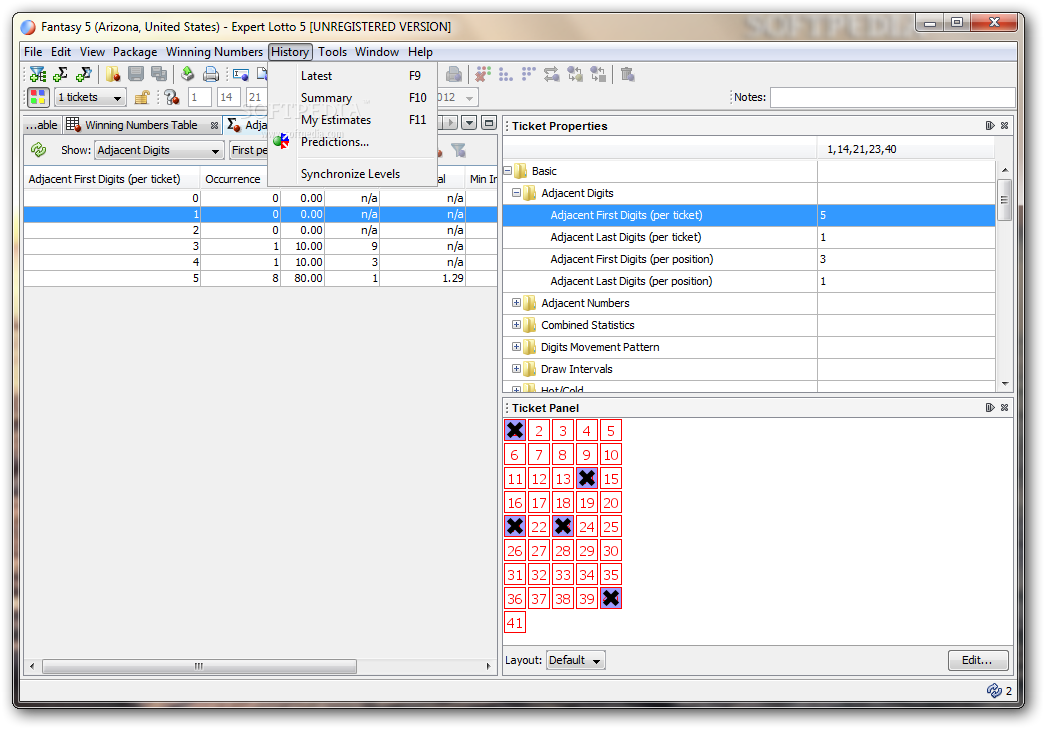Click the trash bin toolbar icon
Viewport: 1045px width, 729px height.
(627, 74)
